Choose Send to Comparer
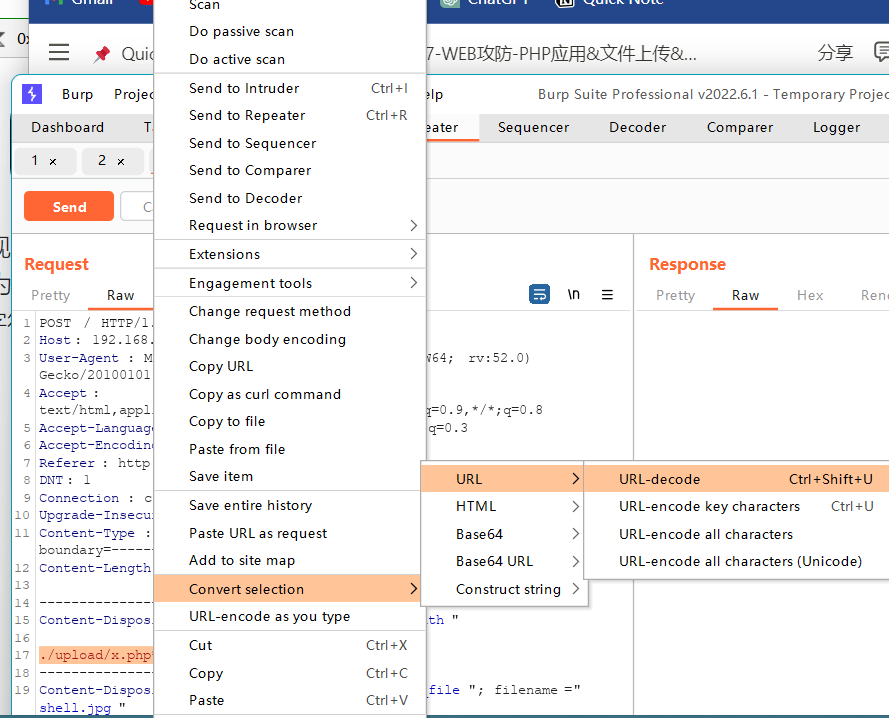This screenshot has width=889, height=718. click(x=290, y=170)
